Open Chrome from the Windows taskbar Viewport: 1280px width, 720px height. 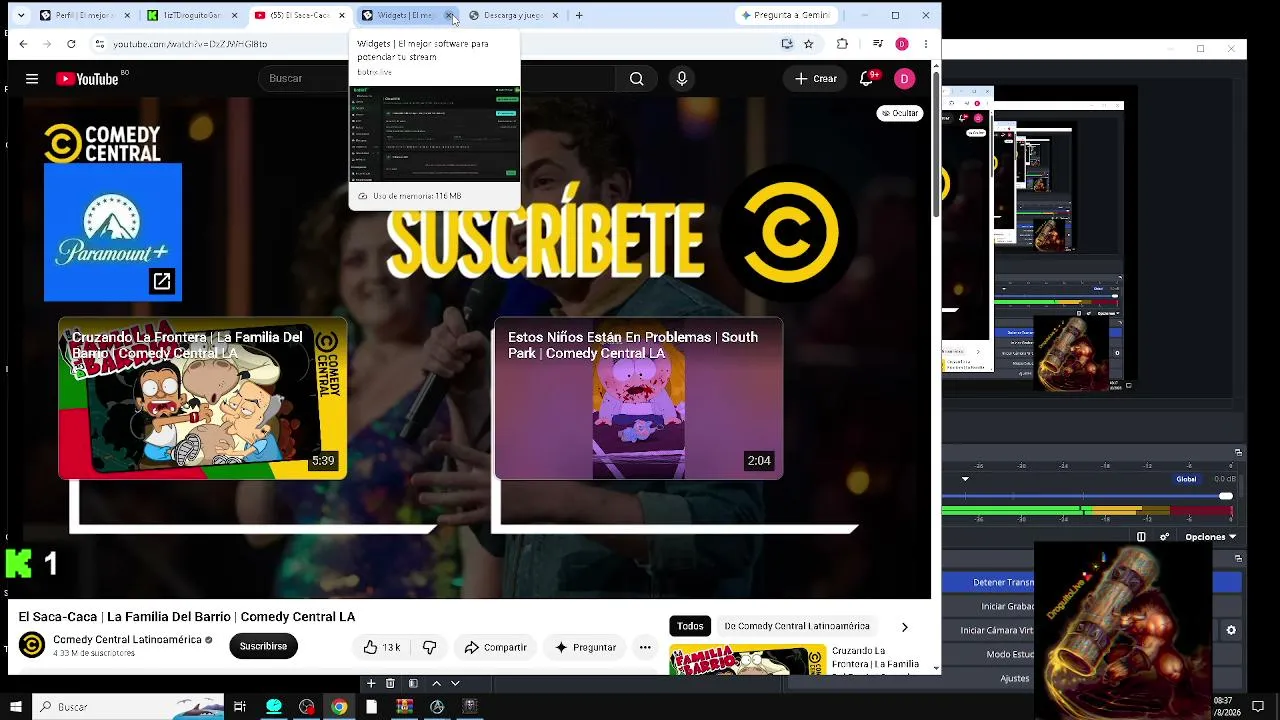tap(339, 707)
